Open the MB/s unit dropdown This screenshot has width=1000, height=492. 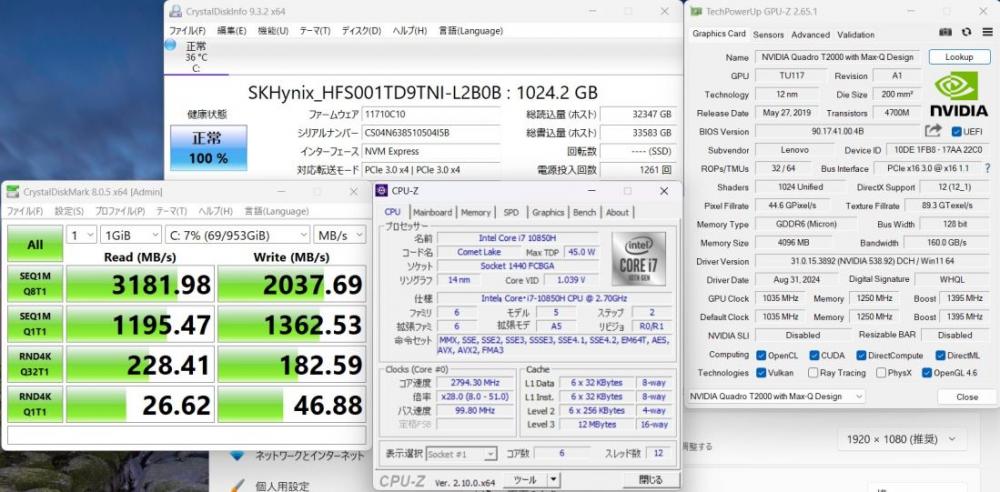pos(339,235)
